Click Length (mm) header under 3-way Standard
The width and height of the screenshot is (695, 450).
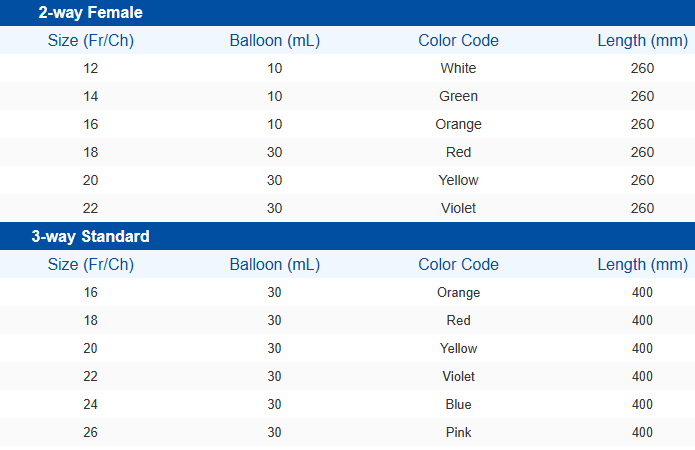(x=642, y=265)
